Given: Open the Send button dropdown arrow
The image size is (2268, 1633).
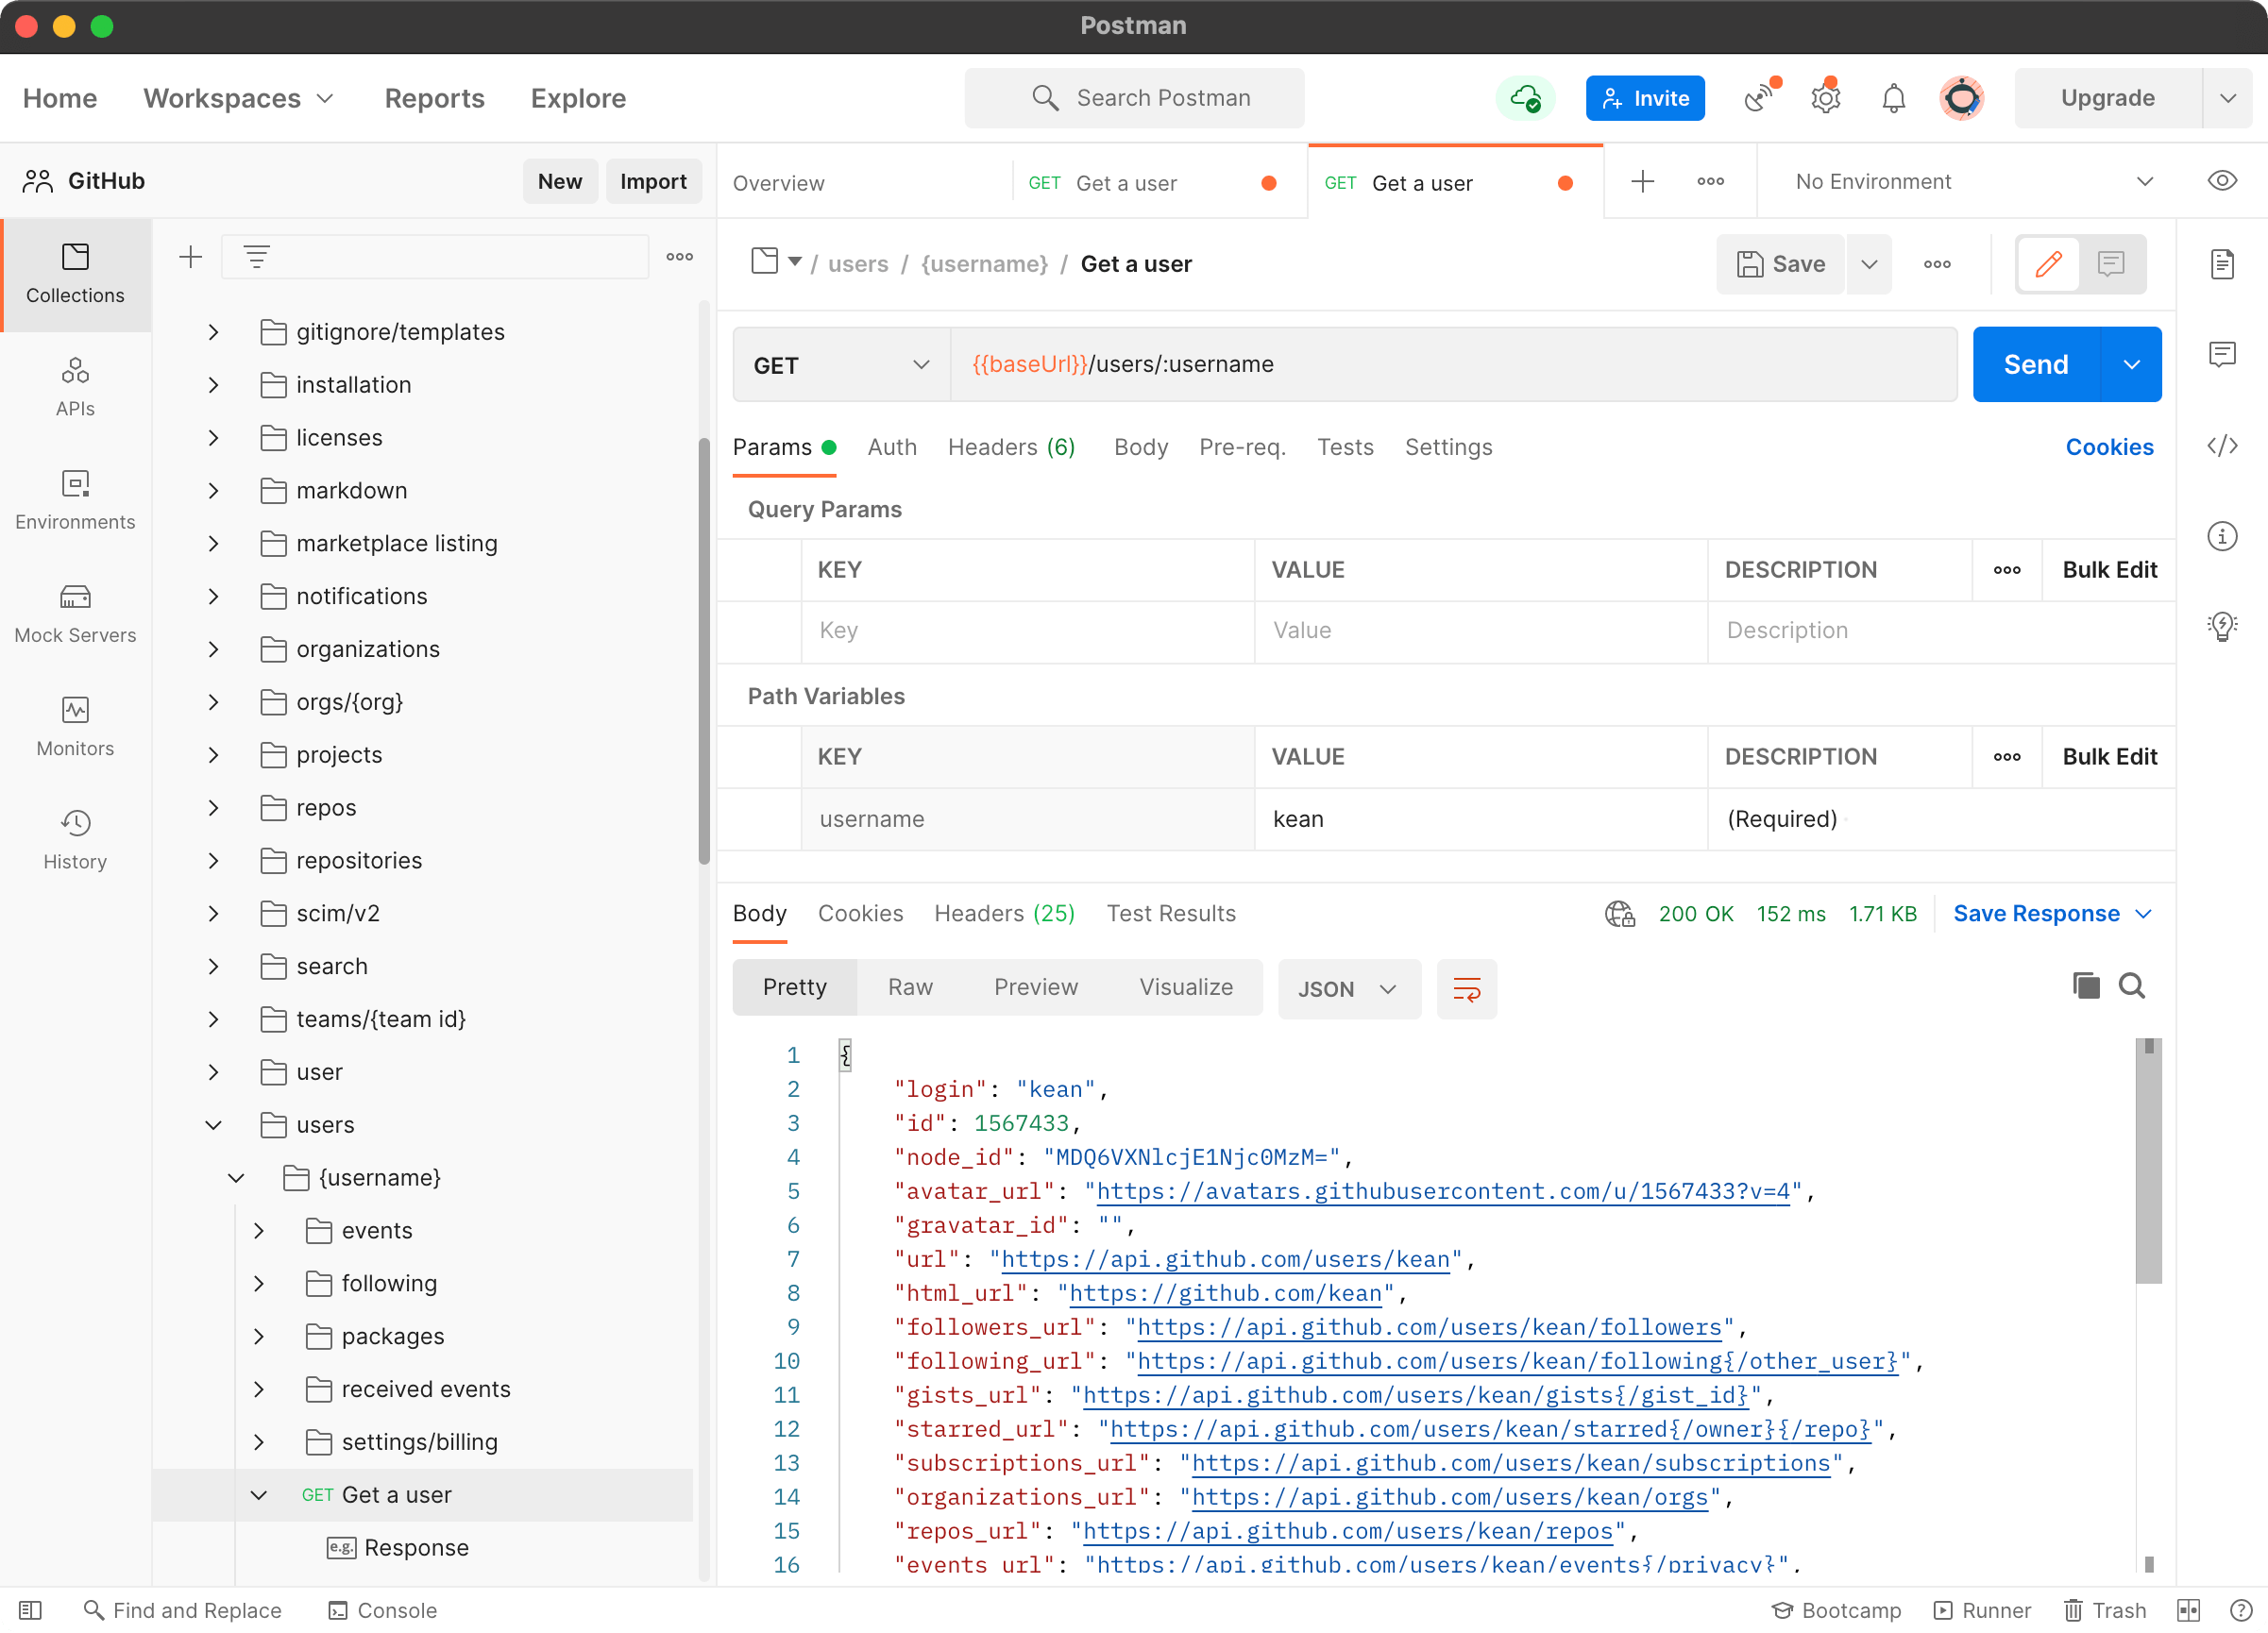Looking at the screenshot, I should [2131, 365].
